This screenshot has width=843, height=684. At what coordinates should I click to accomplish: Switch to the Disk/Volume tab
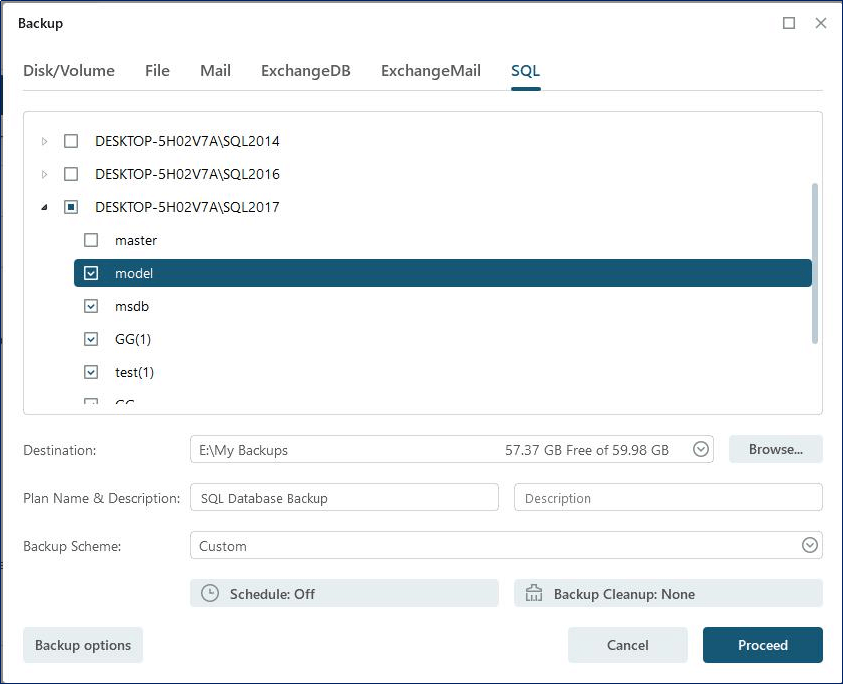pyautogui.click(x=69, y=71)
